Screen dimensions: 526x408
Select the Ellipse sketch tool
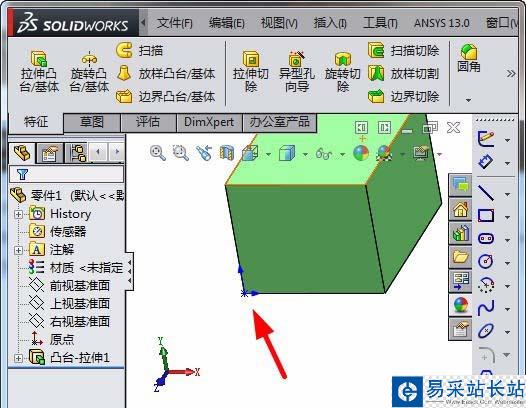[486, 330]
